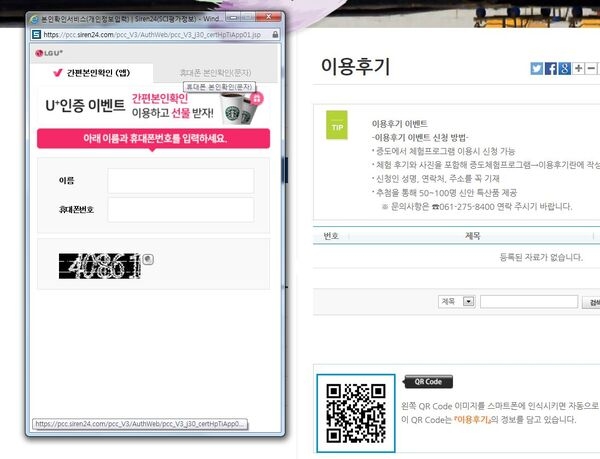Open the 제목 search dropdown
Image resolution: width=600 pixels, height=459 pixels.
(457, 301)
